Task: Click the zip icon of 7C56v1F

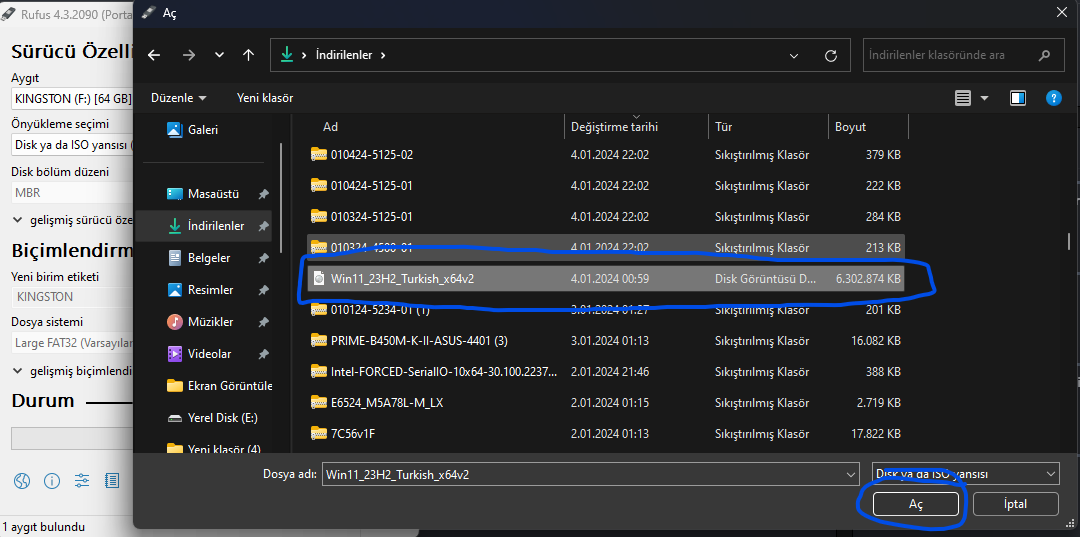Action: pyautogui.click(x=318, y=433)
